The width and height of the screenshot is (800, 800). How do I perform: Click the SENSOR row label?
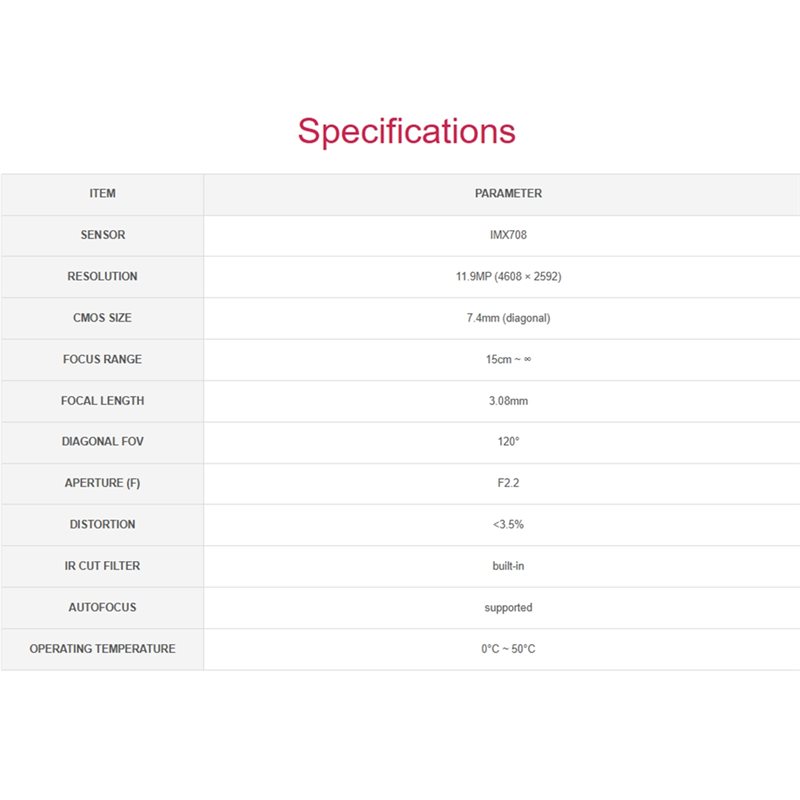[103, 235]
